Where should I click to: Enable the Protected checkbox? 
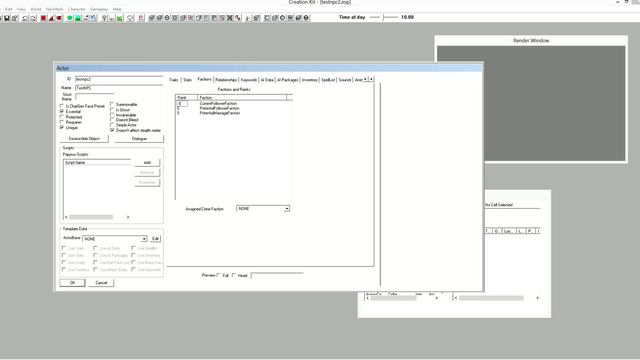tap(62, 117)
